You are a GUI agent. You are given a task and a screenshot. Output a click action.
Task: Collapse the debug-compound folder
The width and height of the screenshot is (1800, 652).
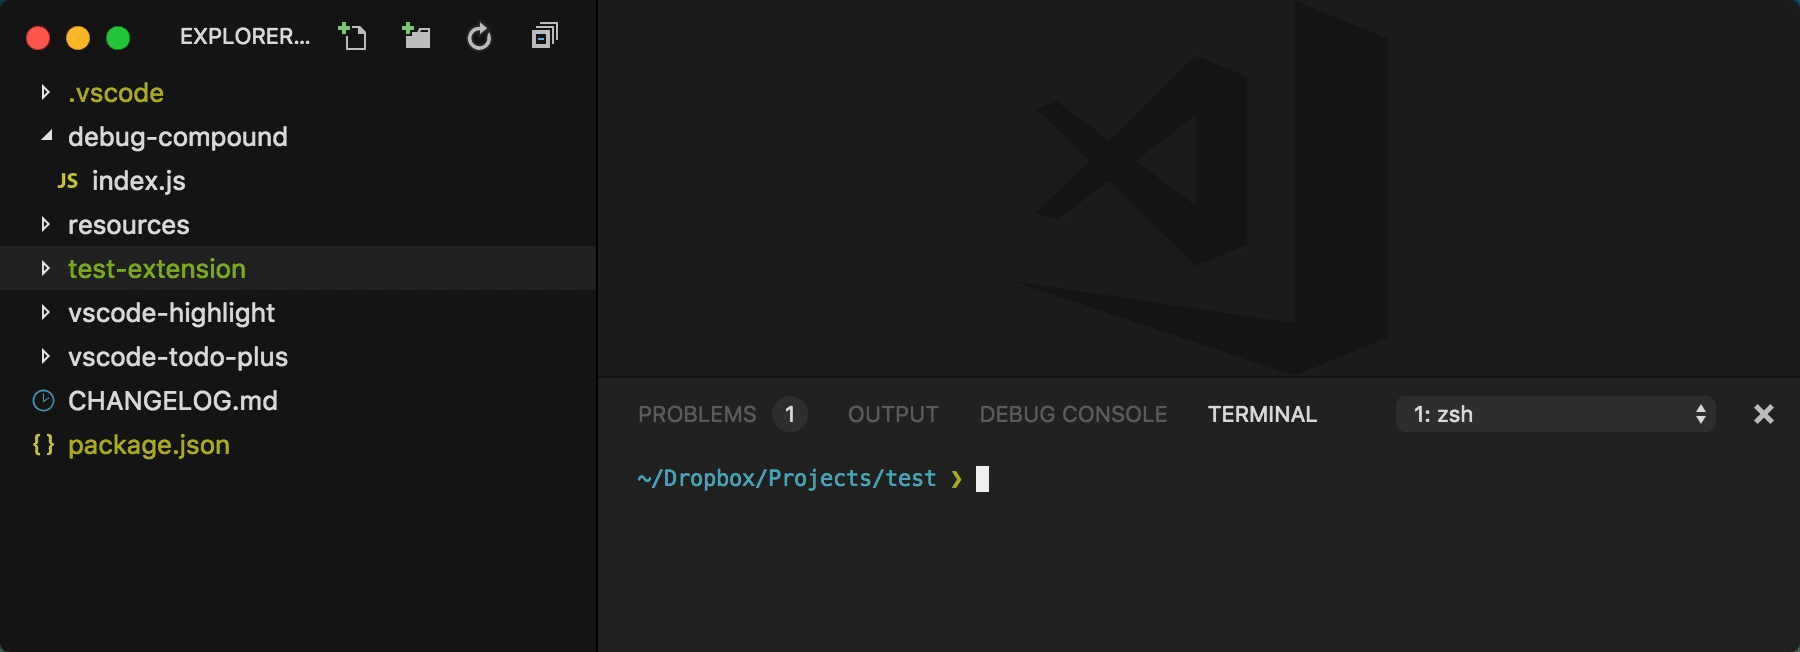click(46, 137)
